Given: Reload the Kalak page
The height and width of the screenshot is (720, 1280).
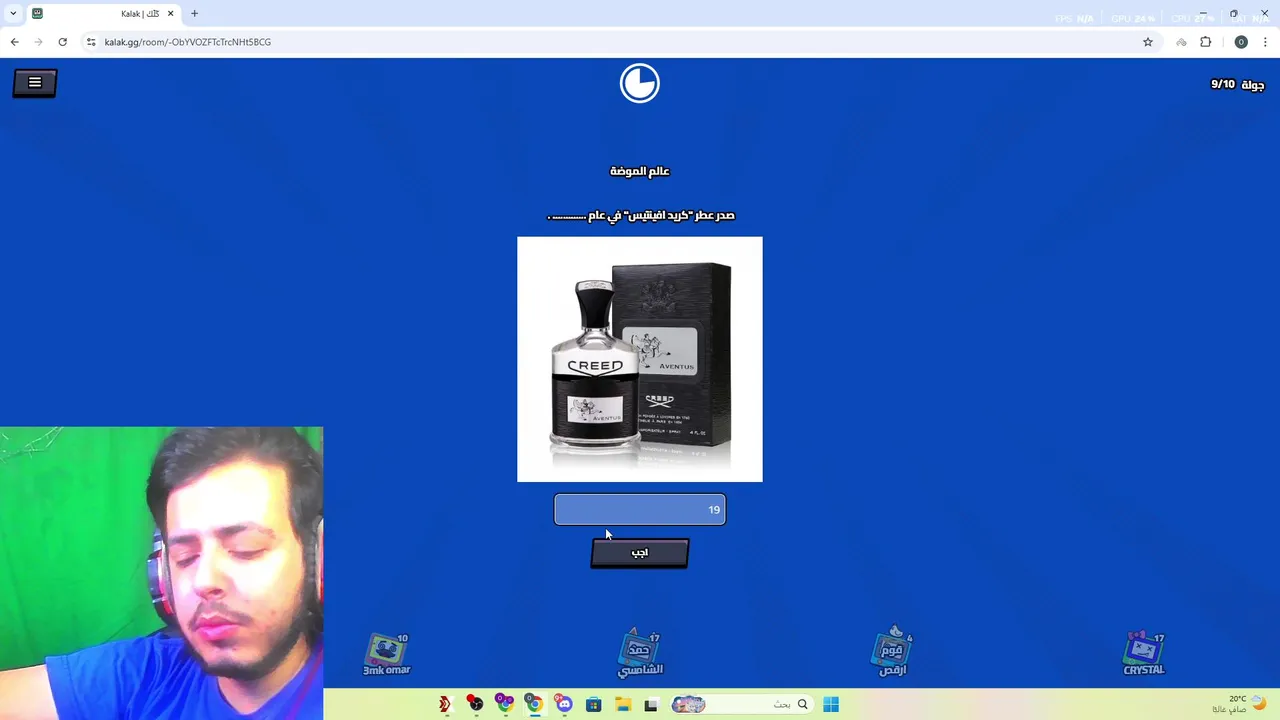Looking at the screenshot, I should pyautogui.click(x=62, y=42).
